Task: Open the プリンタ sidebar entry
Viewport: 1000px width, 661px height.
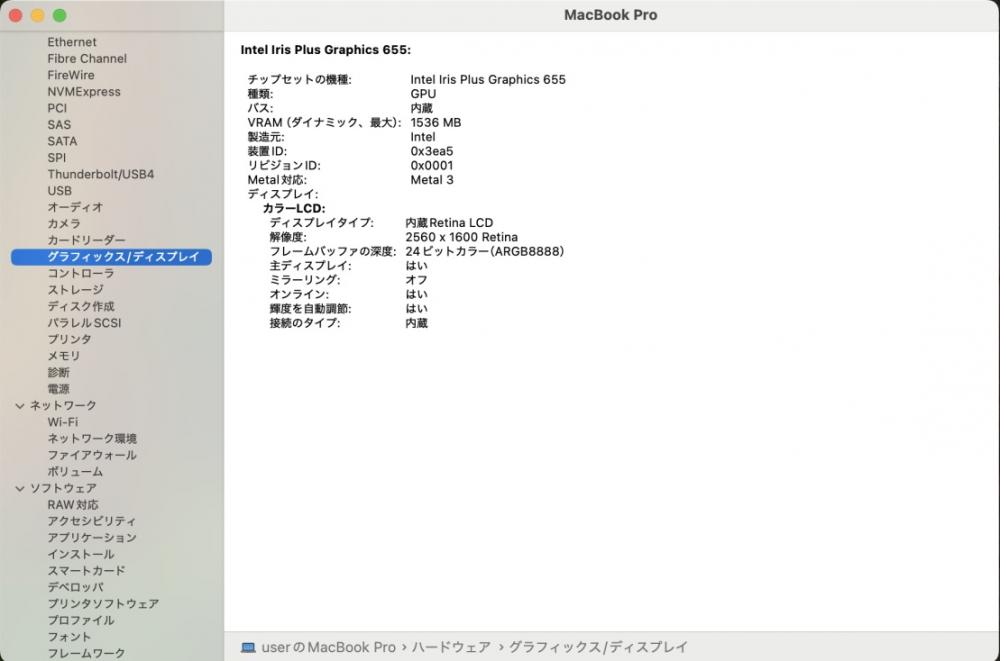Action: click(x=70, y=340)
